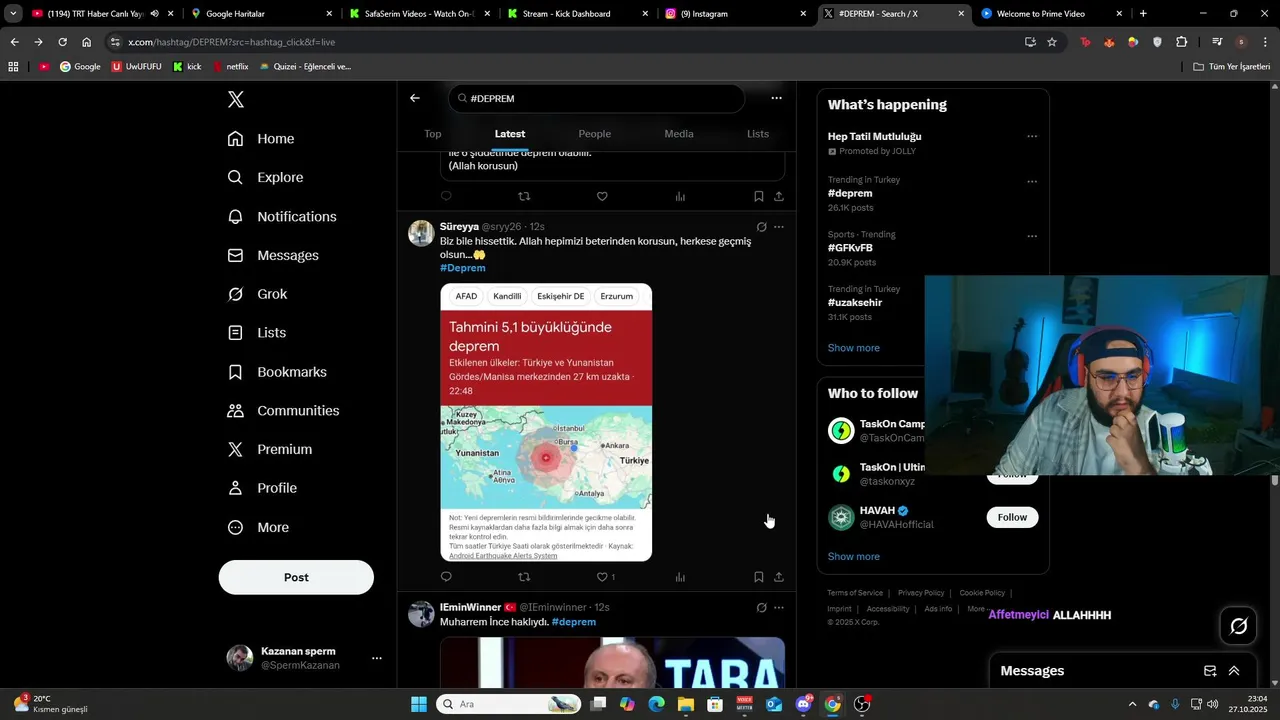Open the Privacy Policy footer link

pos(921,593)
